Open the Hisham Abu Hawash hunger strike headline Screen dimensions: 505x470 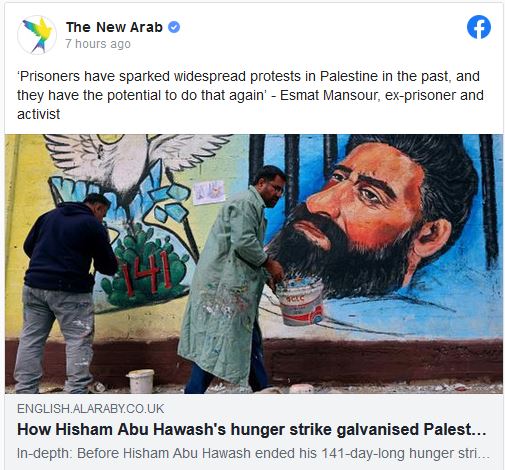pyautogui.click(x=252, y=429)
